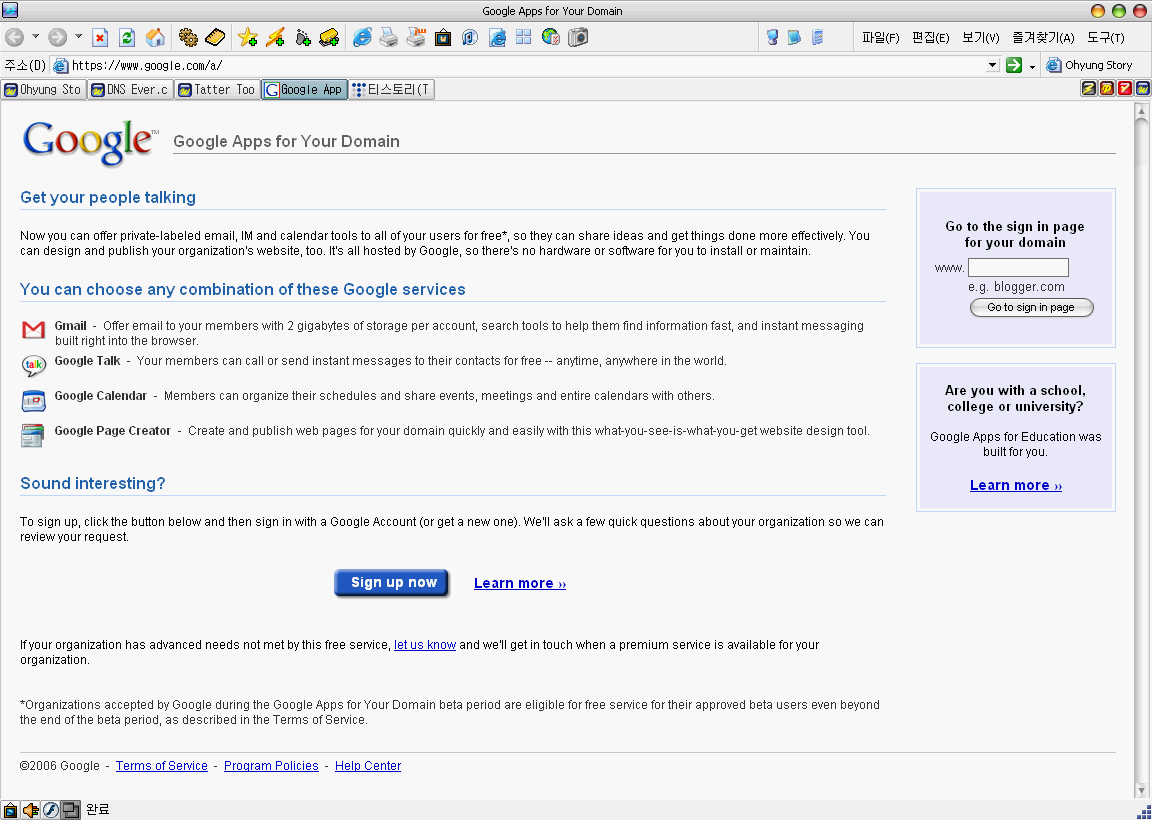Click the page scrollbar down arrow

click(x=1142, y=791)
